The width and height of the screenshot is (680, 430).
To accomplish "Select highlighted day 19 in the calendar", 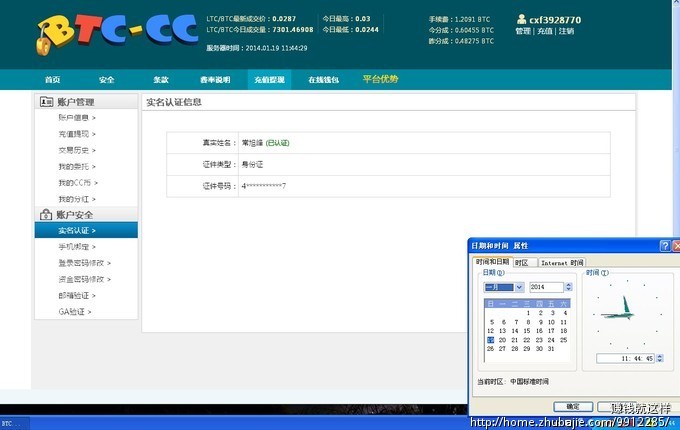I will coord(490,340).
